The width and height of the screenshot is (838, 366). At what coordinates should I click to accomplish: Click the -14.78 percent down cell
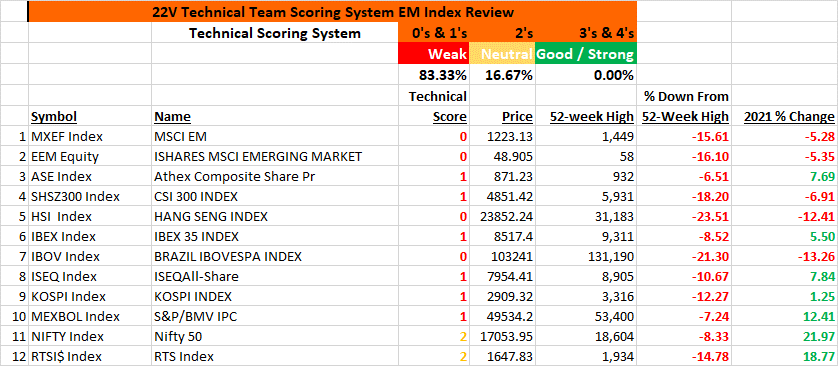tap(684, 356)
